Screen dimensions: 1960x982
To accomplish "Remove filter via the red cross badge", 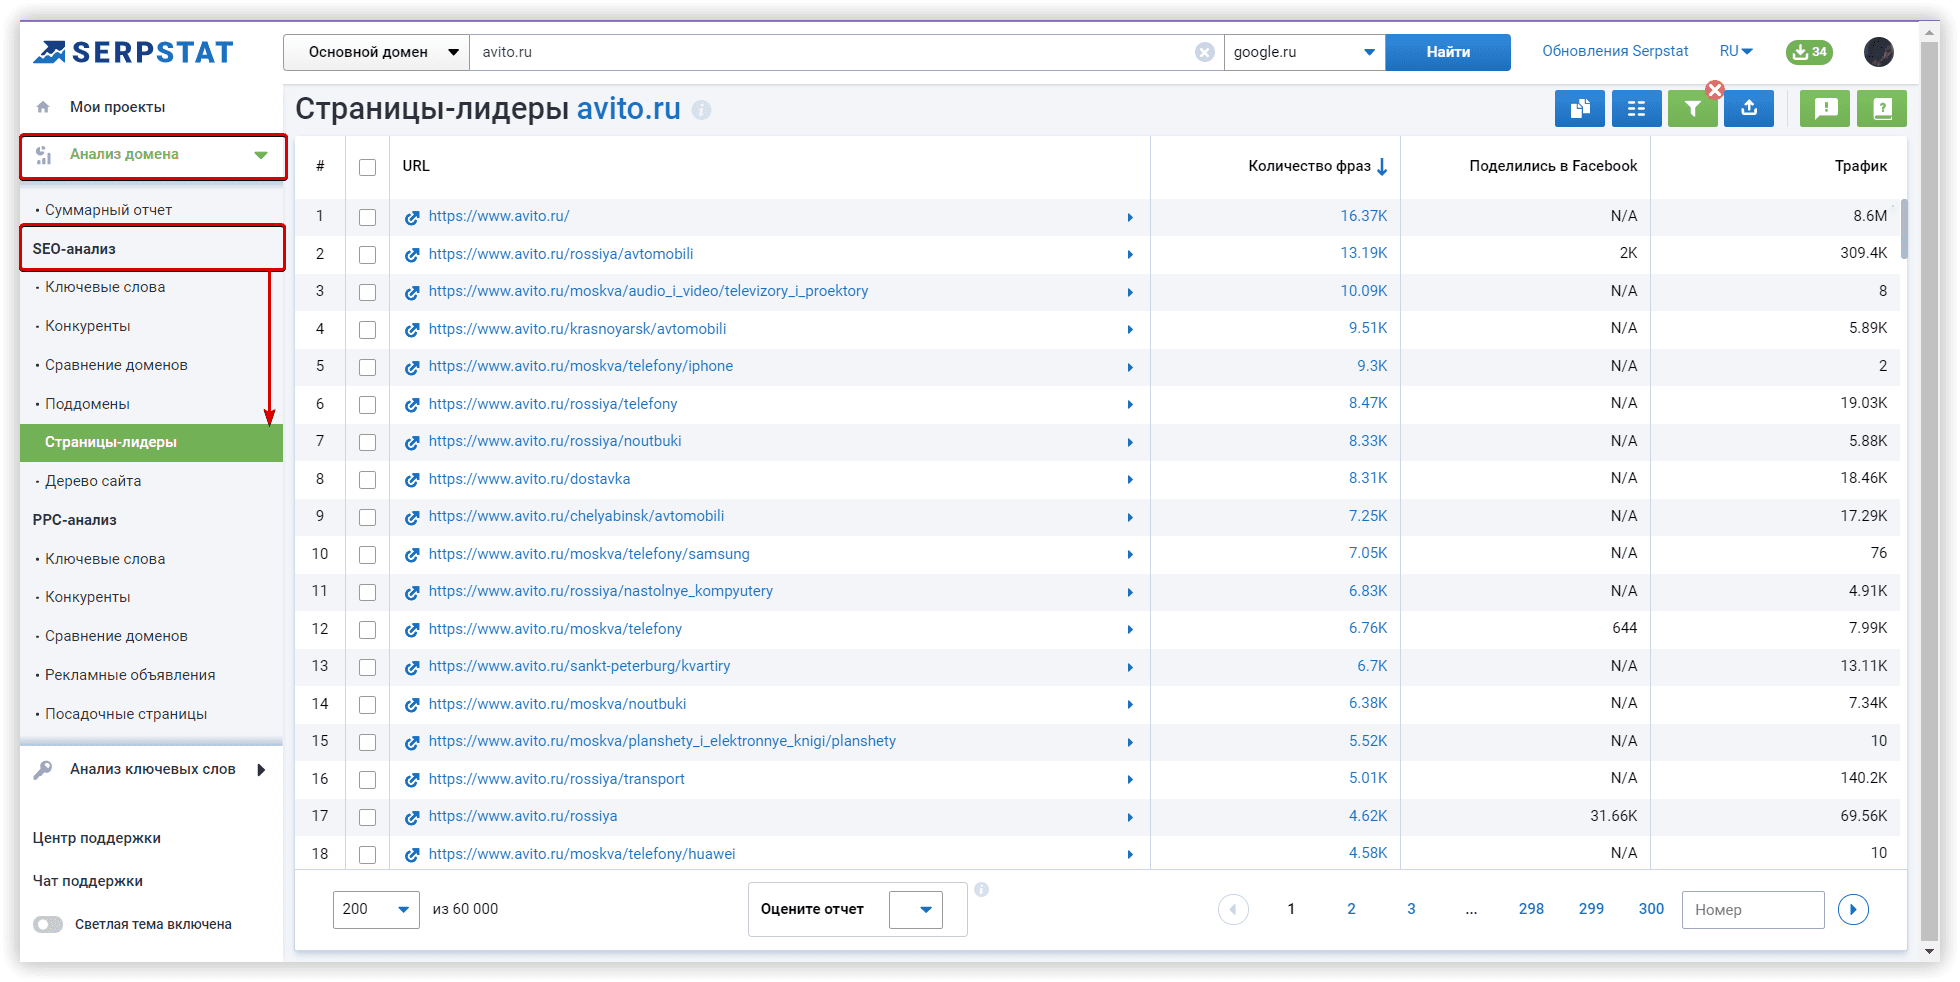I will point(1715,89).
